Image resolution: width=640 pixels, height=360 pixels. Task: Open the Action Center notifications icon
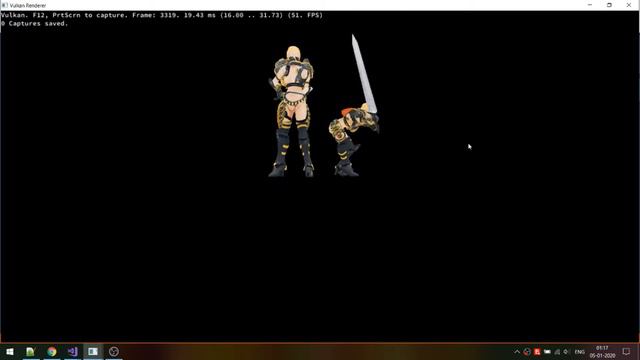coord(626,352)
